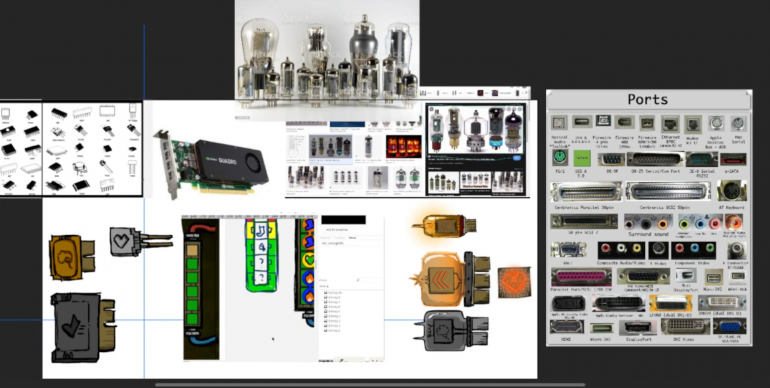Click the Component Video jacks image
Screen dimensions: 770x388
(693, 250)
